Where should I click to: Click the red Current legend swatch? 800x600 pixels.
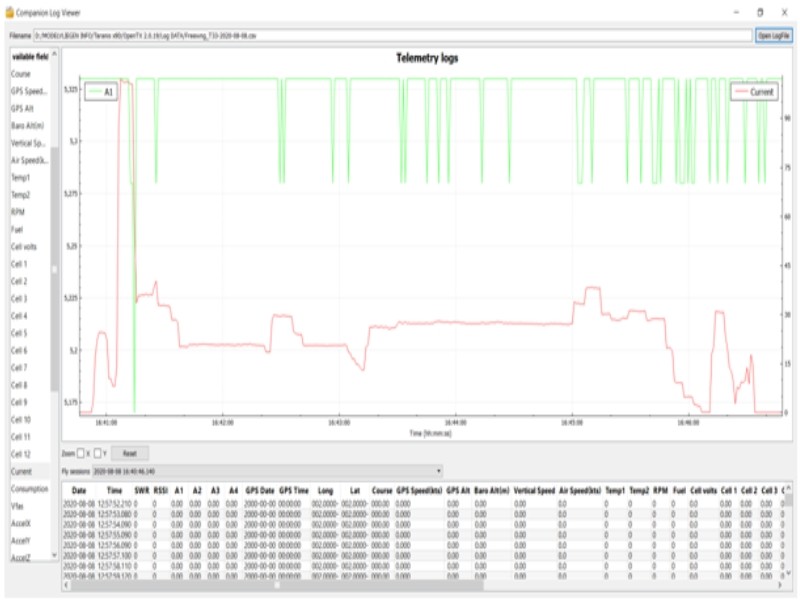click(x=740, y=91)
